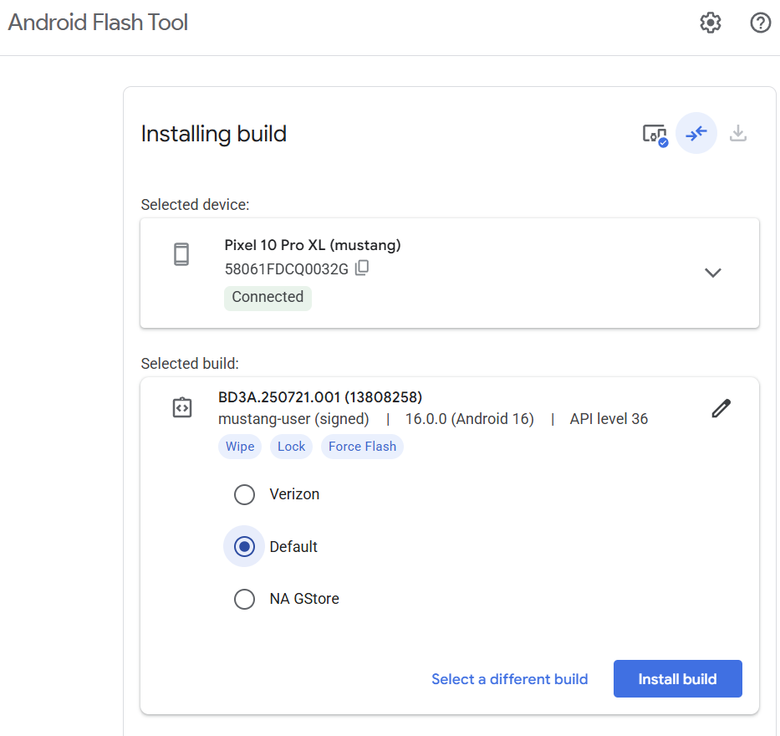Click Select a different build link
The height and width of the screenshot is (736, 780).
pos(509,679)
